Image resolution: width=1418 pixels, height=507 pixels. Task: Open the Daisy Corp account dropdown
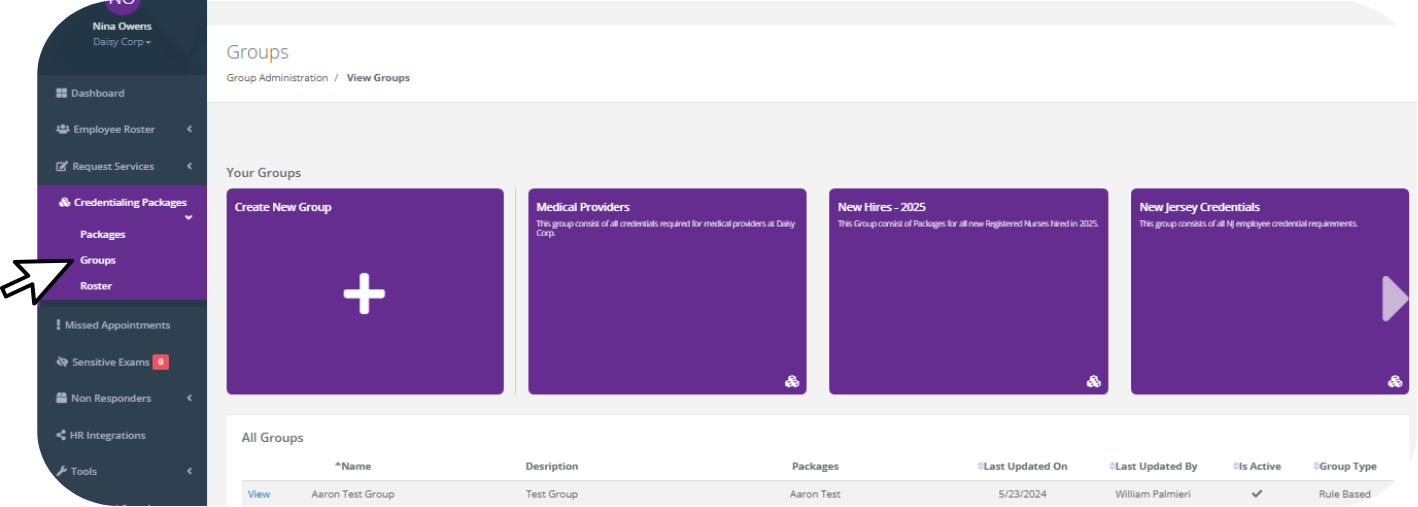pyautogui.click(x=122, y=42)
